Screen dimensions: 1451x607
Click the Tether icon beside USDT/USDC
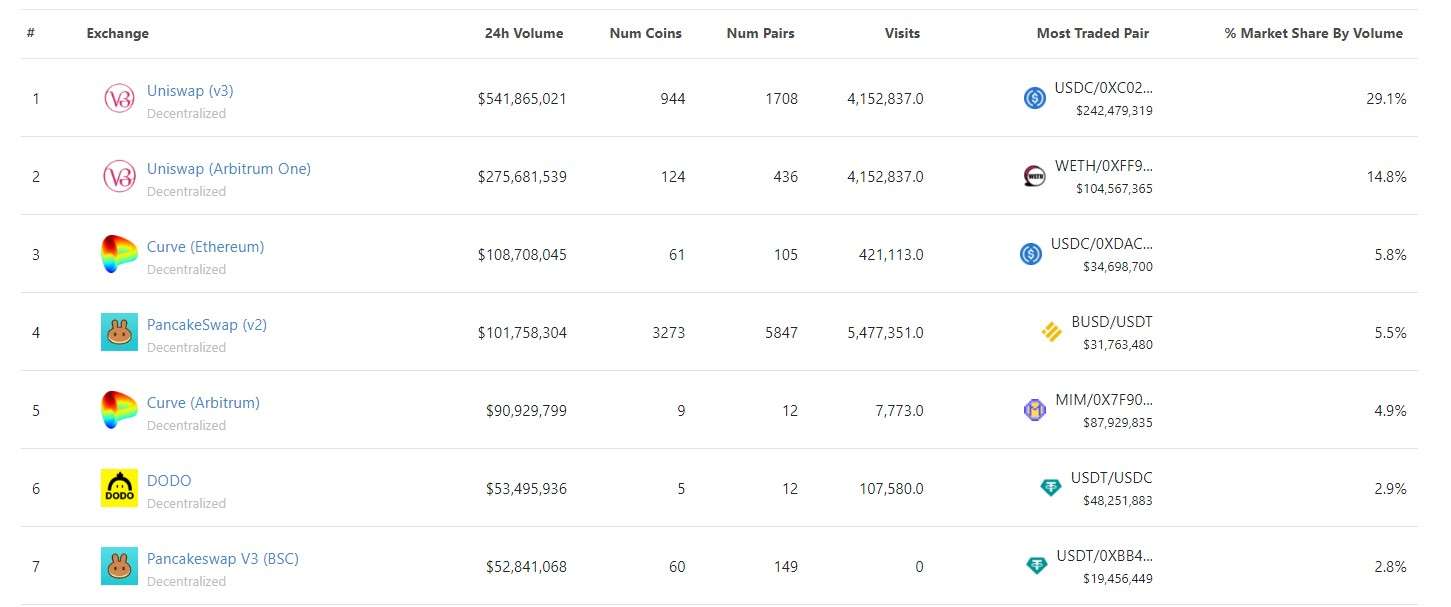tap(1051, 488)
